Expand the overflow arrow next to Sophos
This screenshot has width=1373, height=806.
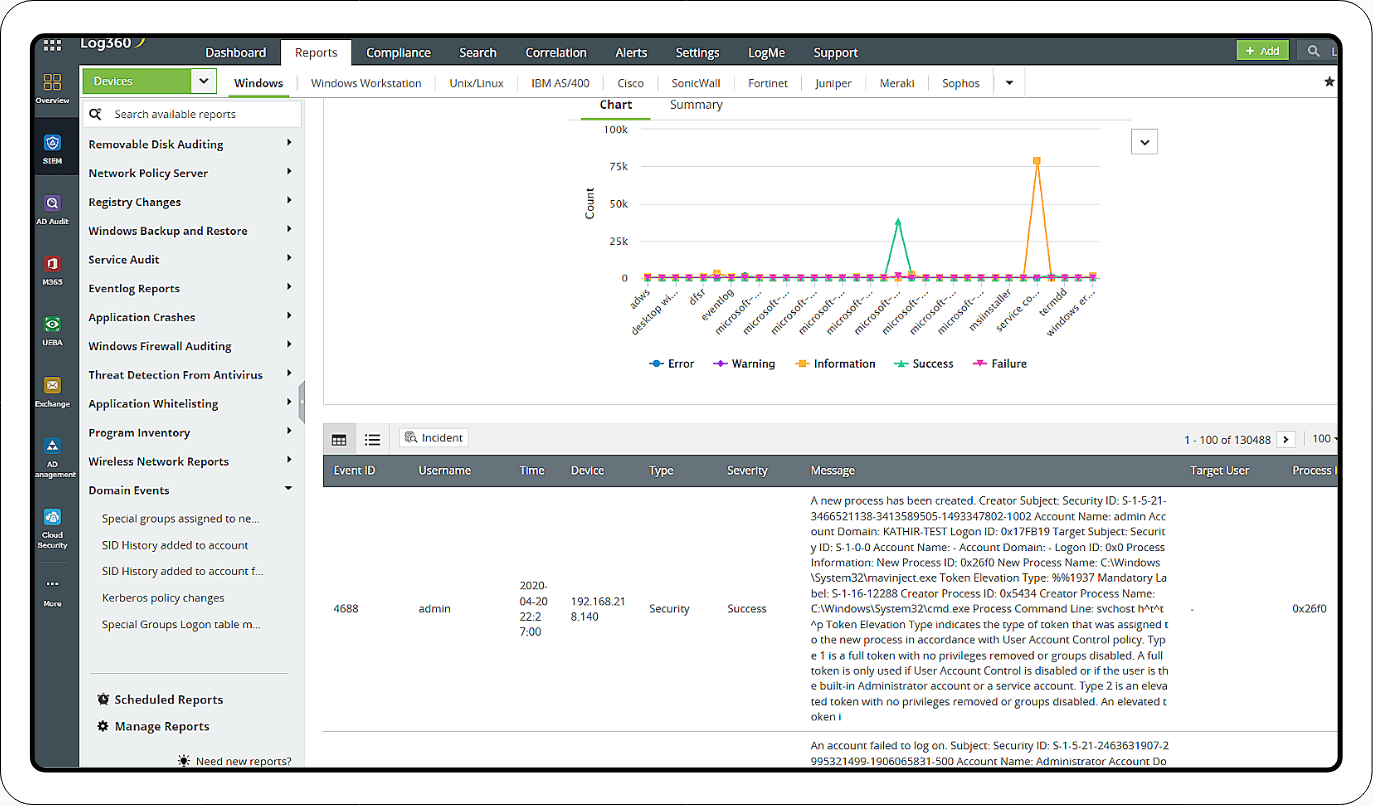pyautogui.click(x=1009, y=83)
